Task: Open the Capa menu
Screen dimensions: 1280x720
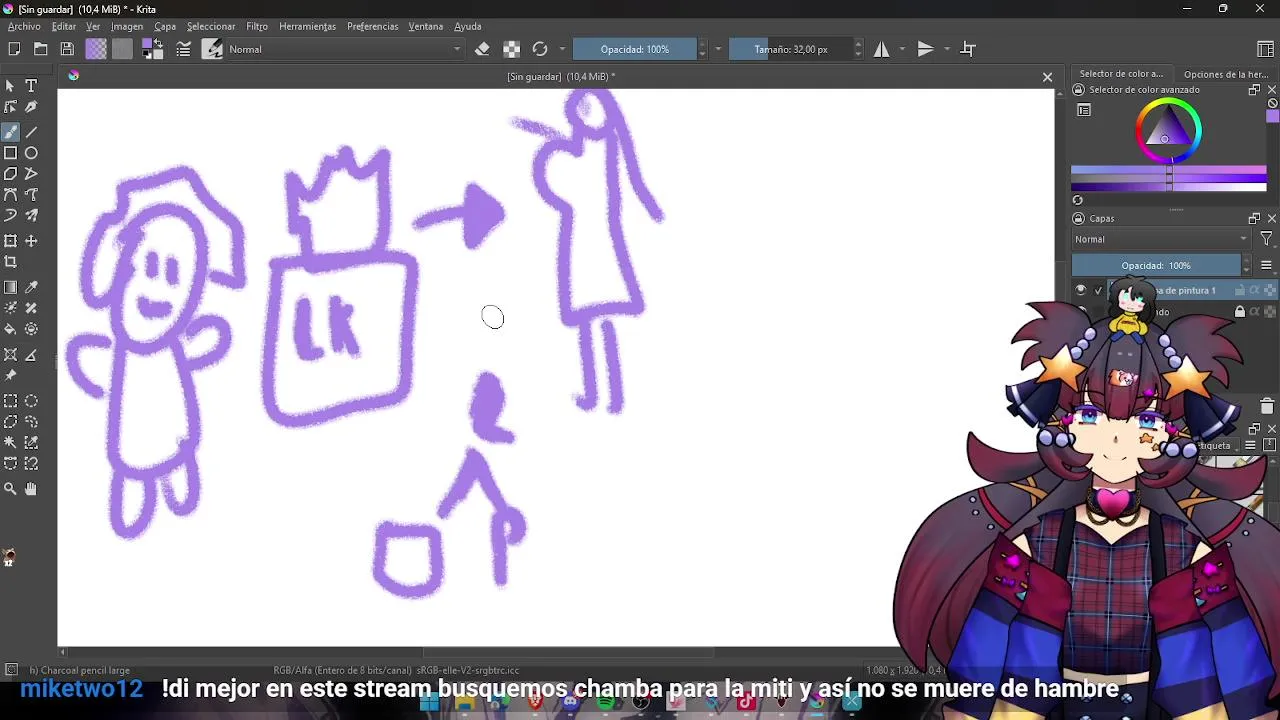Action: pyautogui.click(x=165, y=26)
